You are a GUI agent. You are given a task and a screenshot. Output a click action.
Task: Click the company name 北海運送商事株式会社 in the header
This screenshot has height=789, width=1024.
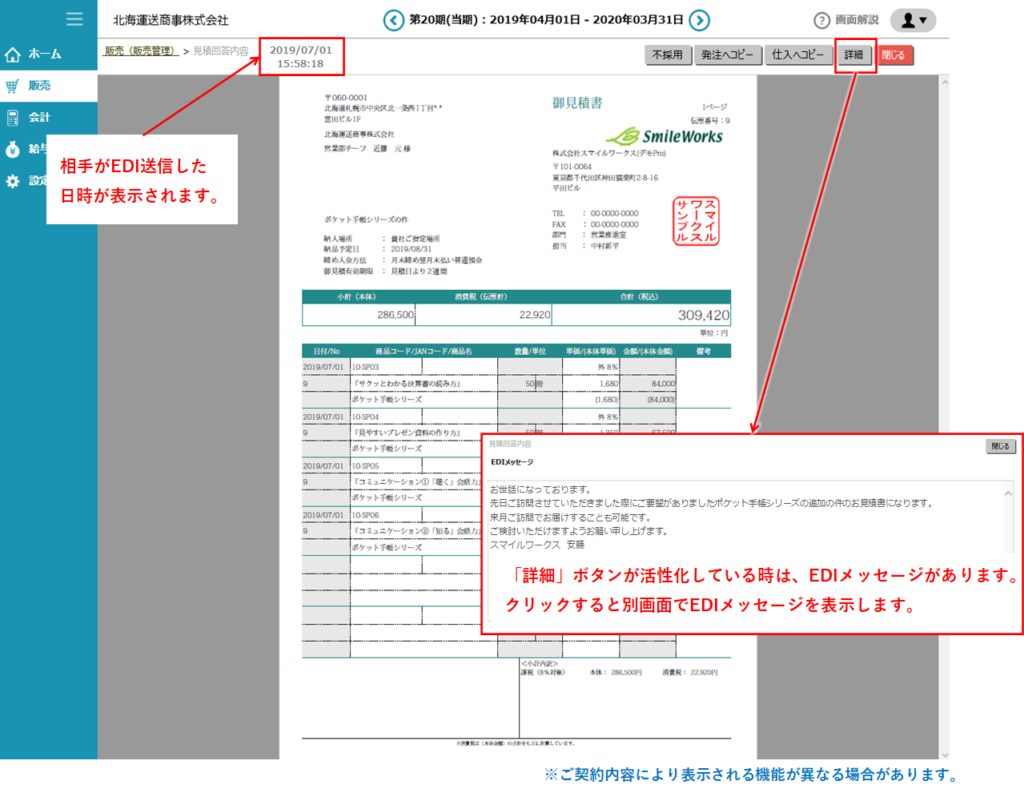pos(171,20)
